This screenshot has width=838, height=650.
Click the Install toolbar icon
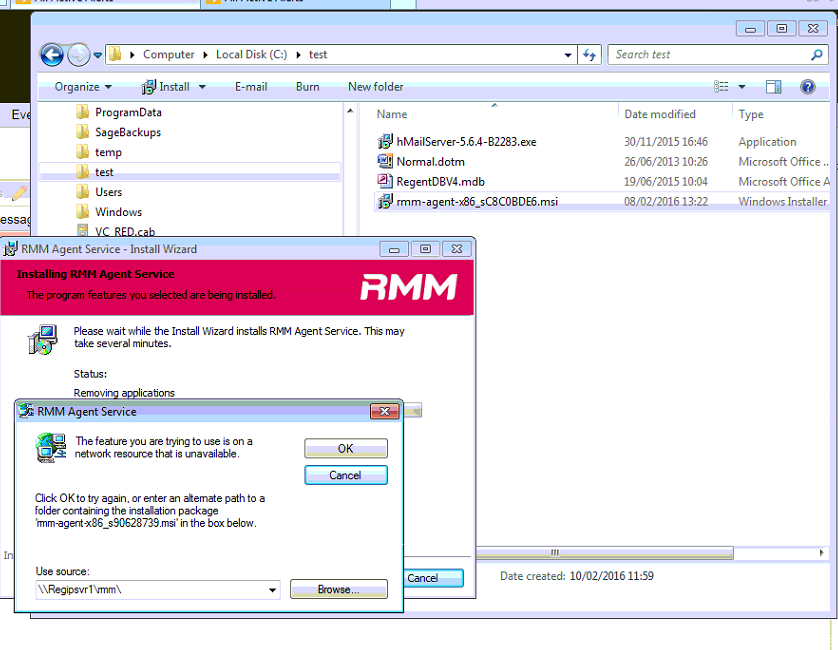click(x=149, y=87)
